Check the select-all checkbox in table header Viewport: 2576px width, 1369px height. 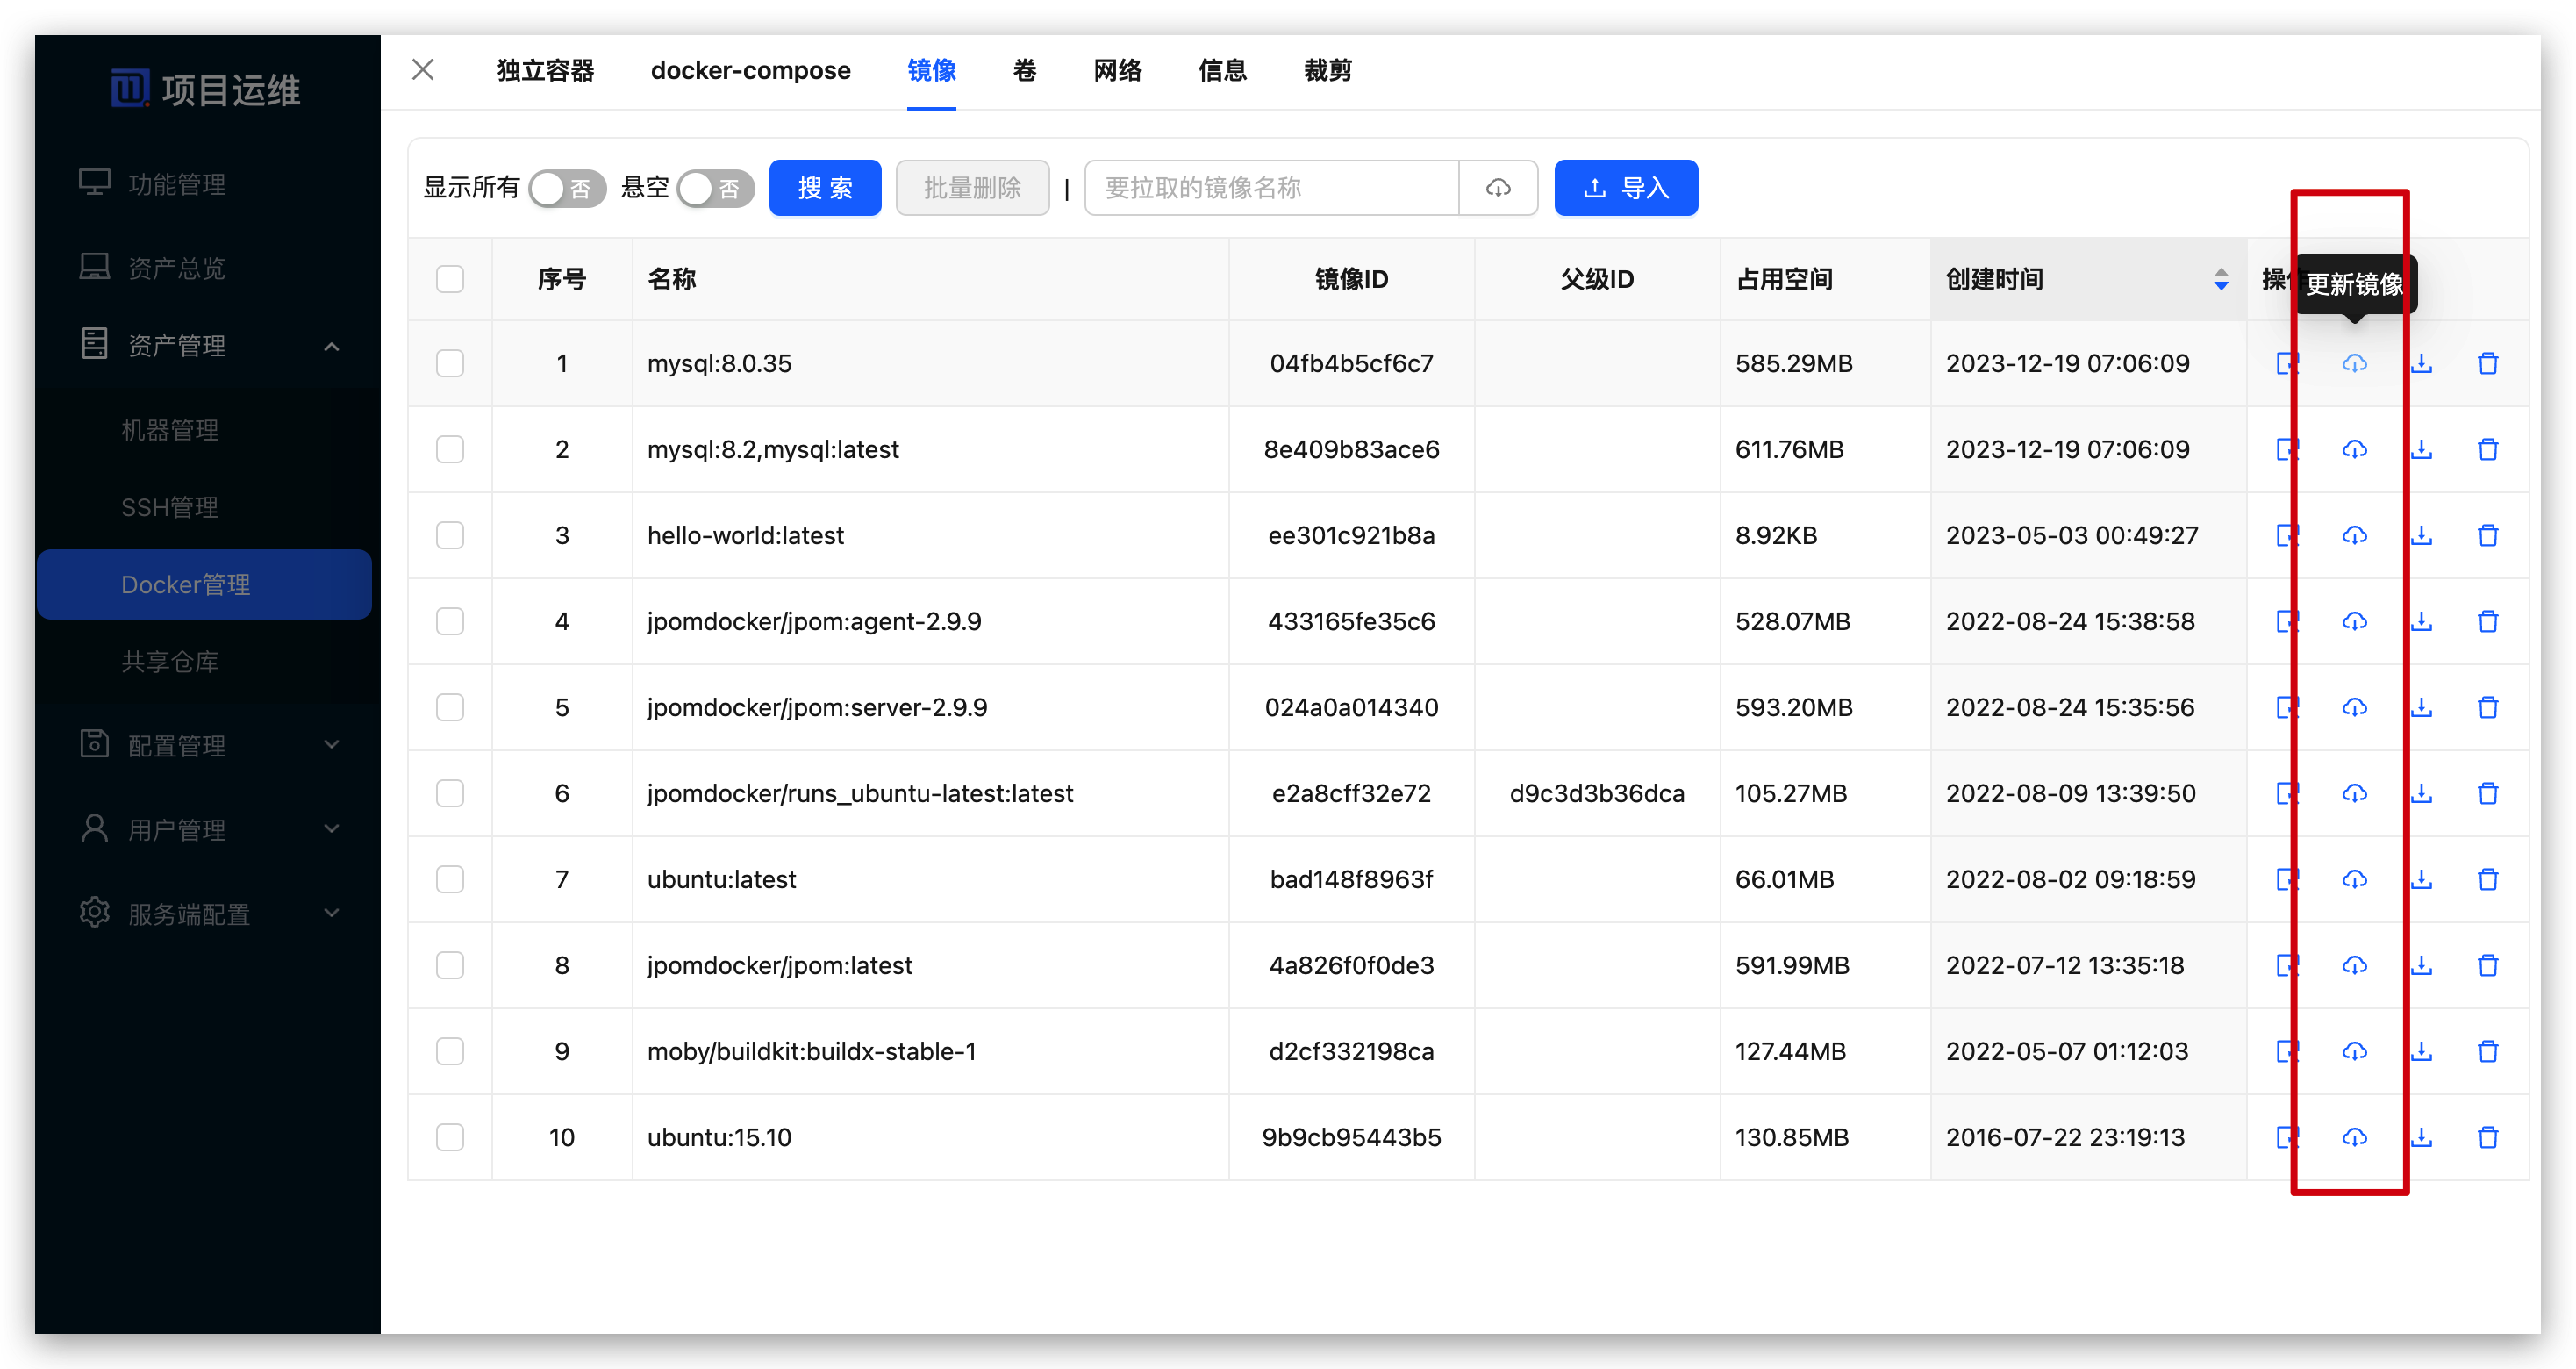450,279
